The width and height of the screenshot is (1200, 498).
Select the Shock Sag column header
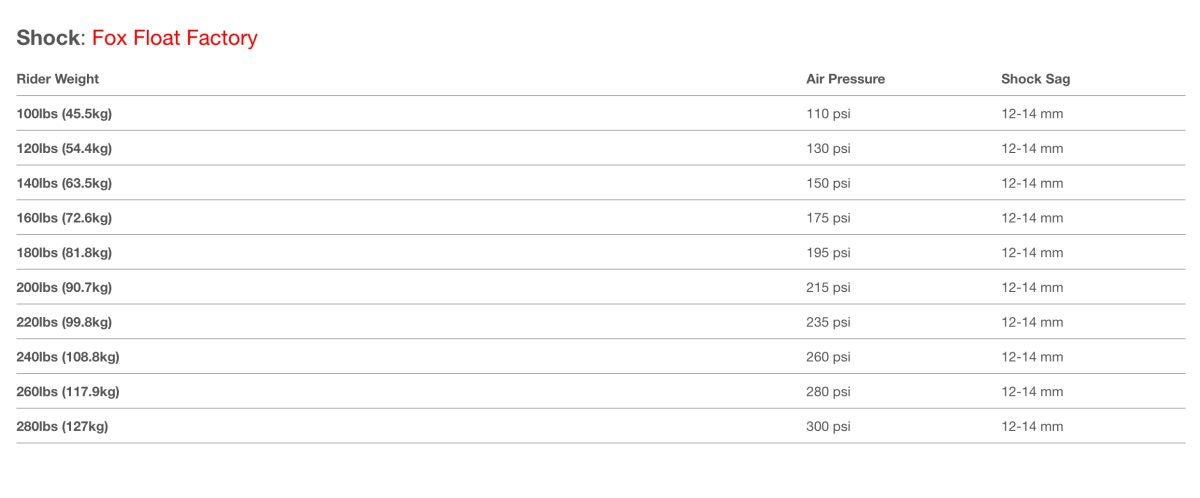point(1035,79)
